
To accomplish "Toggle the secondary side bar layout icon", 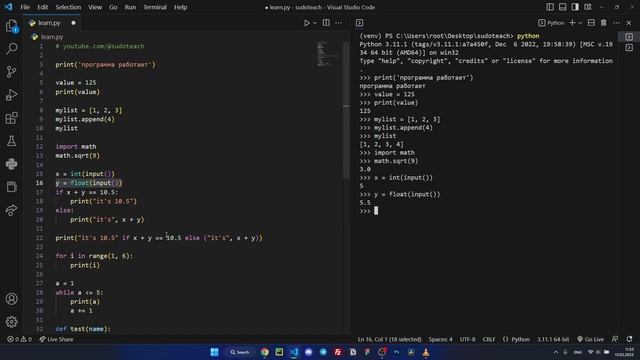I will tap(575, 7).
